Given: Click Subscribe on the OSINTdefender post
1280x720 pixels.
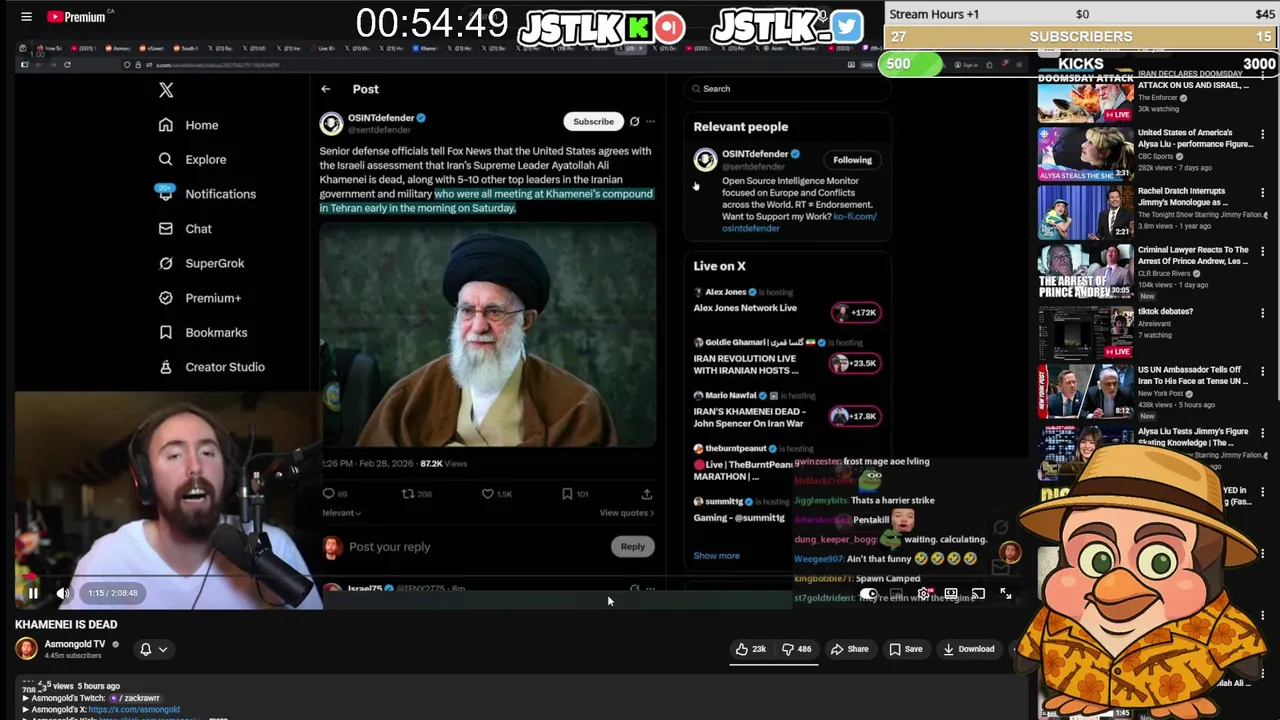Looking at the screenshot, I should (593, 122).
